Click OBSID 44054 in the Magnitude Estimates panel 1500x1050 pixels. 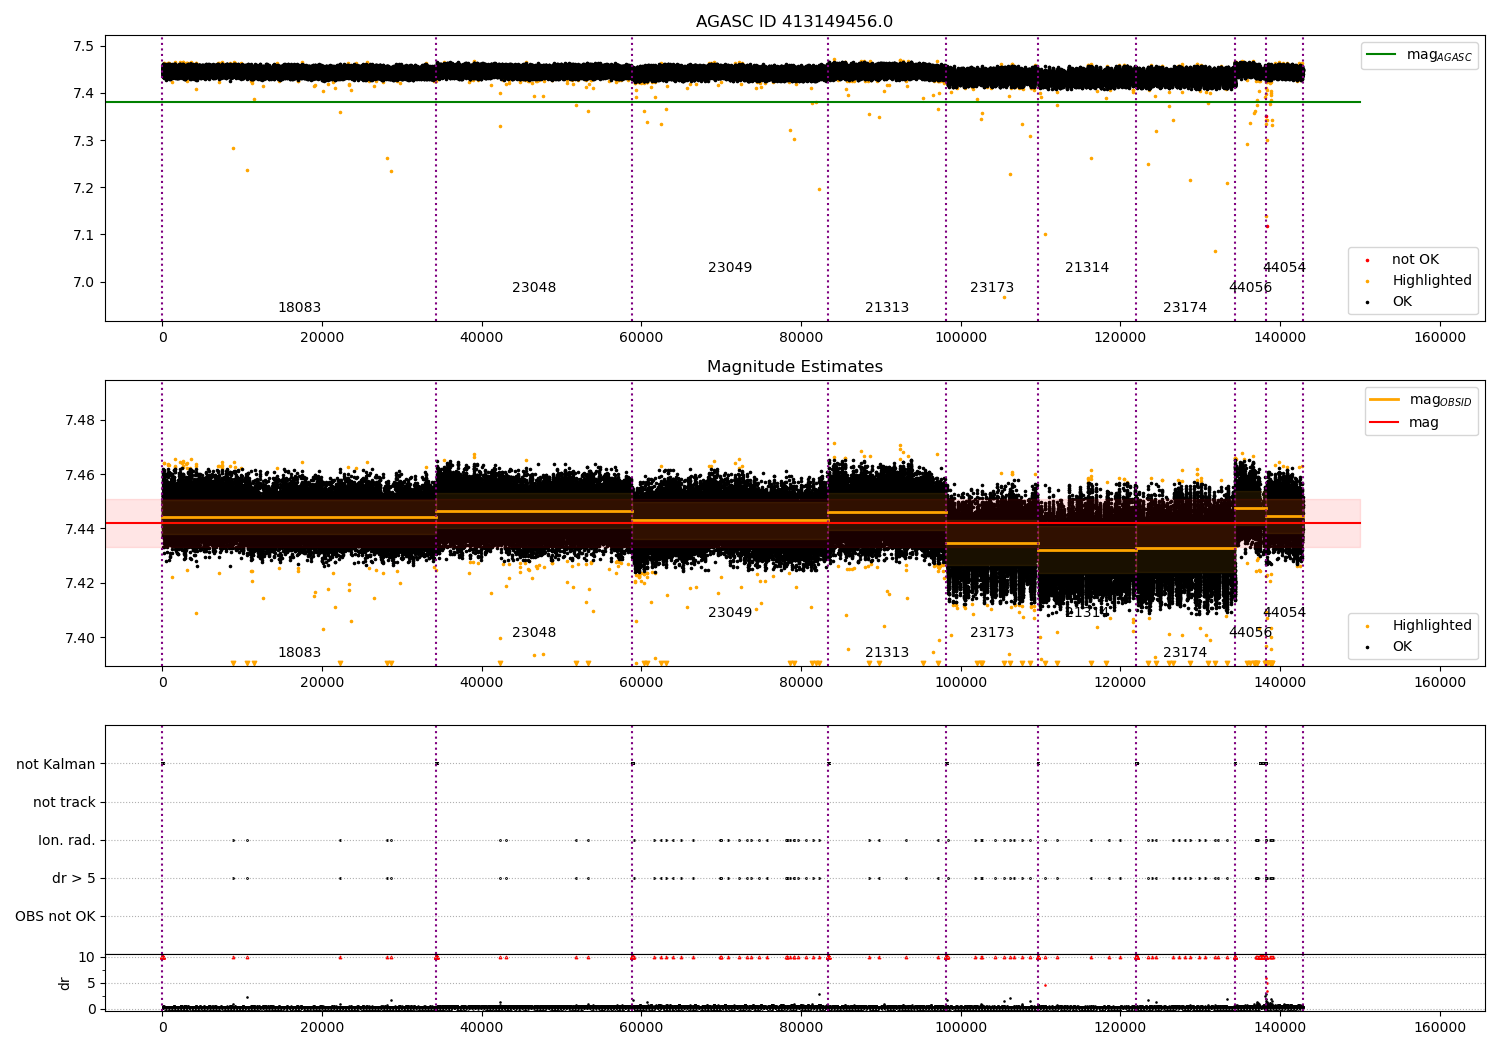pos(1284,613)
